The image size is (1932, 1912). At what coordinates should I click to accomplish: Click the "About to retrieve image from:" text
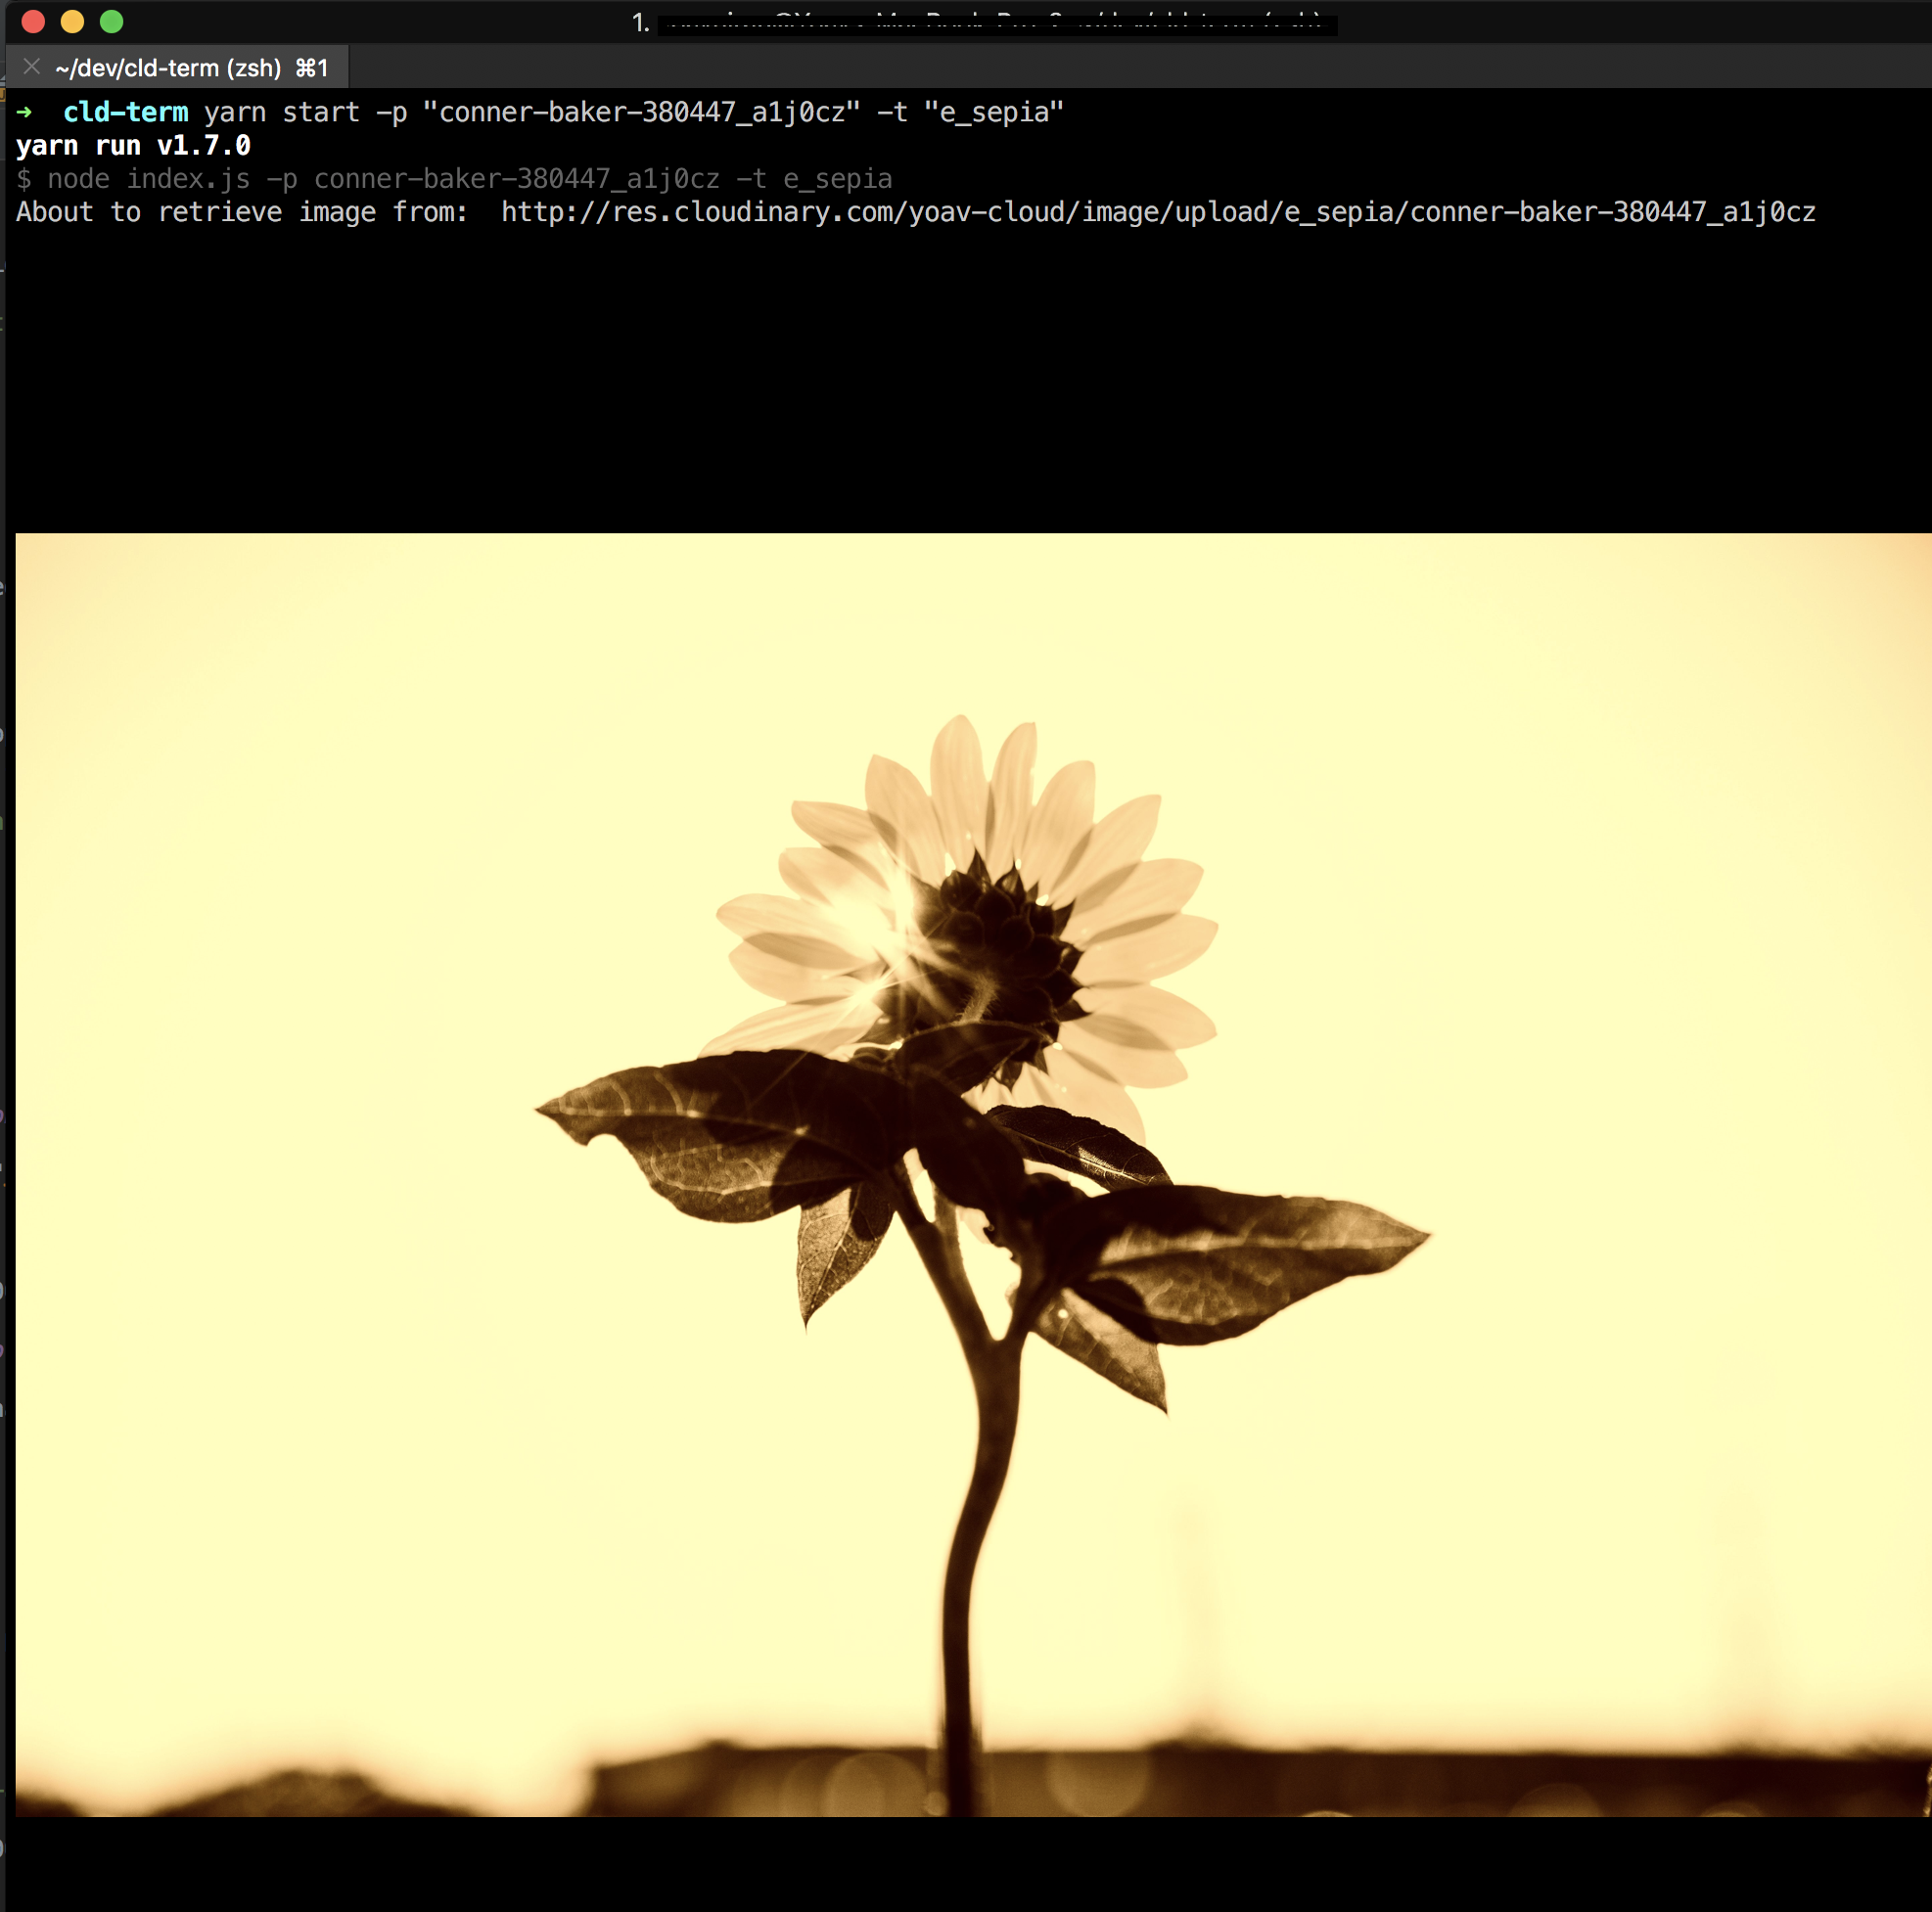tap(241, 212)
